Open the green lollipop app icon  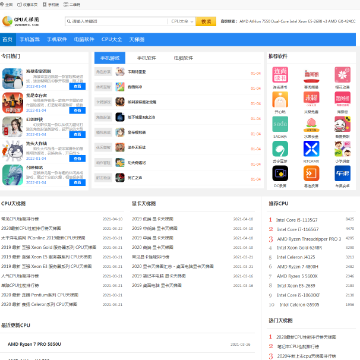(280, 149)
